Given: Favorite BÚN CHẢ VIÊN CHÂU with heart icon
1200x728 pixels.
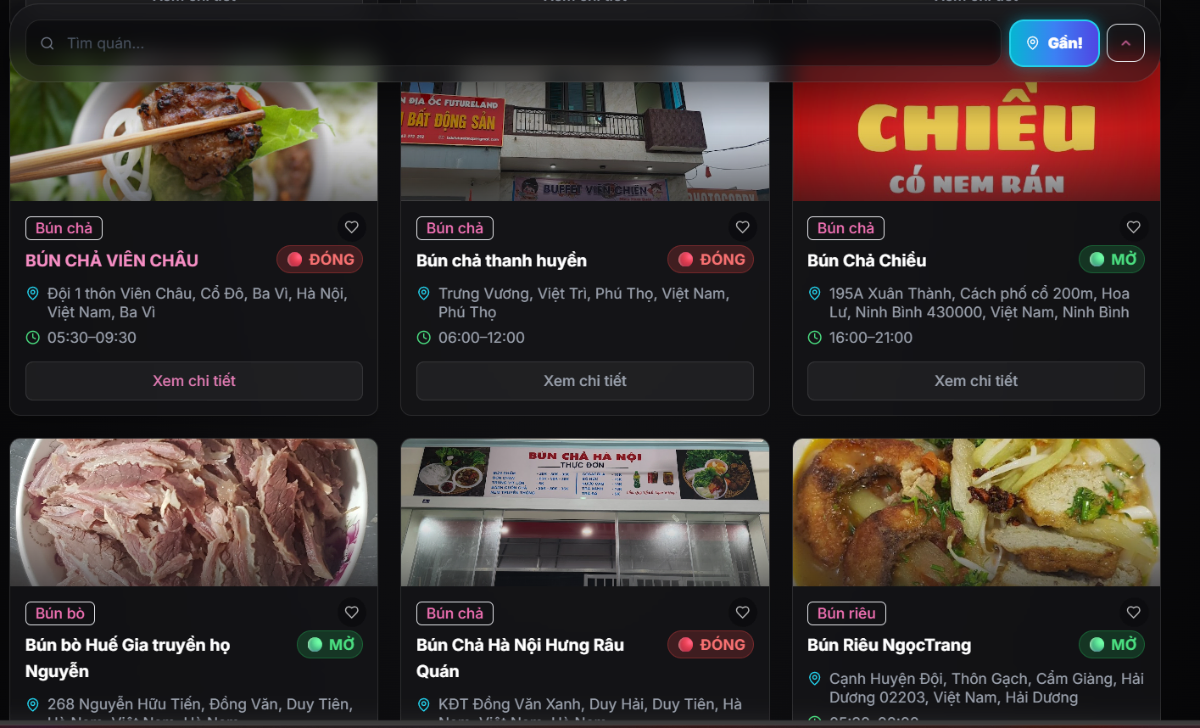Looking at the screenshot, I should [351, 227].
